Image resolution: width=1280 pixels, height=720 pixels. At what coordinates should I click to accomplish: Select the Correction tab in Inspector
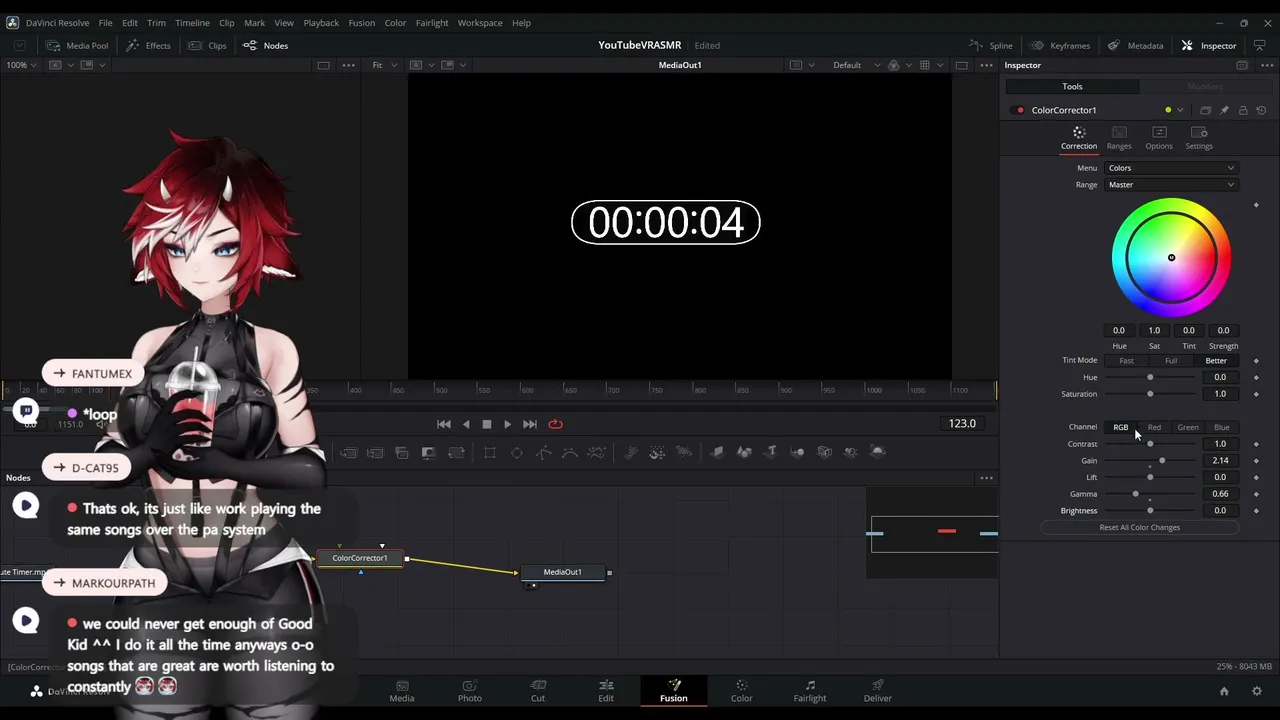click(x=1079, y=138)
